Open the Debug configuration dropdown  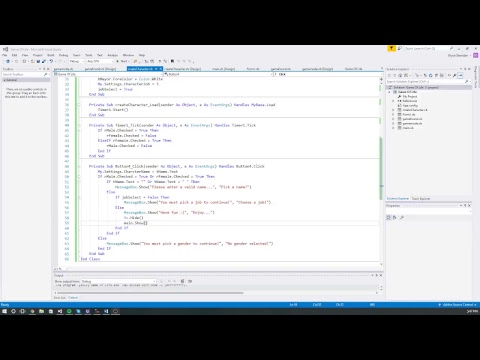(76, 61)
